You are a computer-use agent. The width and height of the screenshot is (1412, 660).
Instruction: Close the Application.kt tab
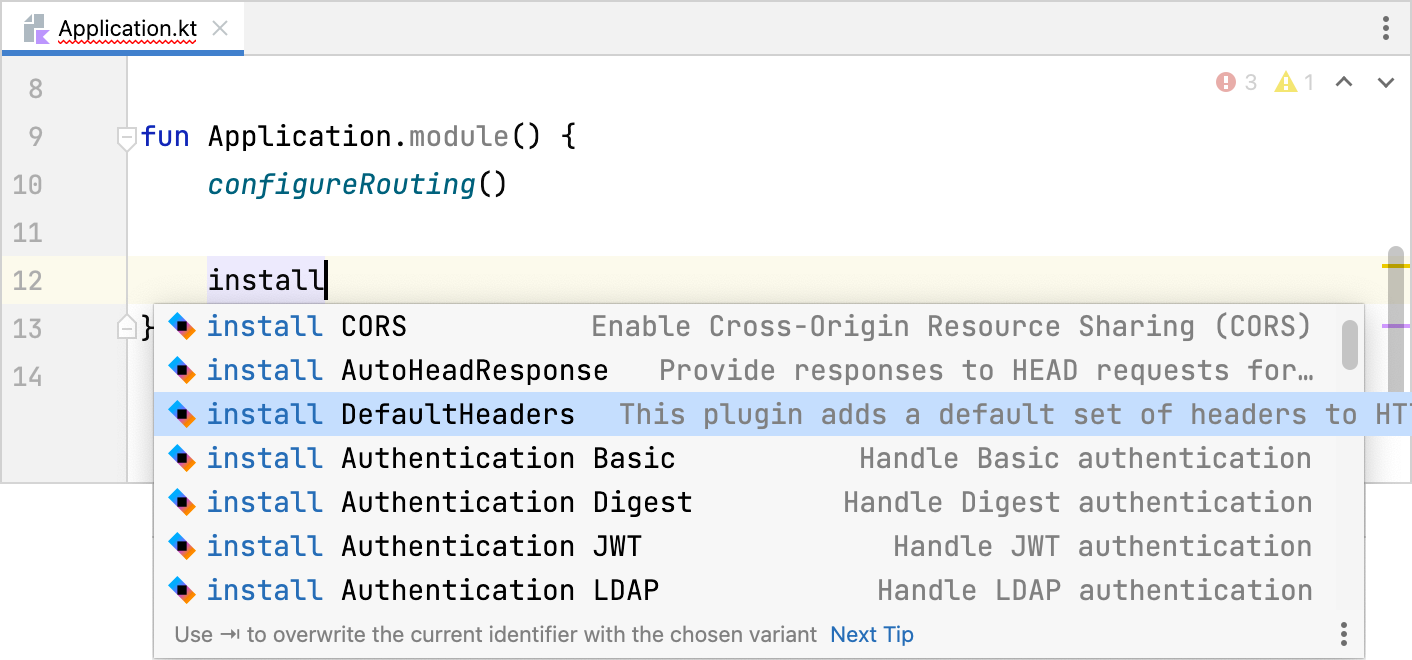coord(219,29)
